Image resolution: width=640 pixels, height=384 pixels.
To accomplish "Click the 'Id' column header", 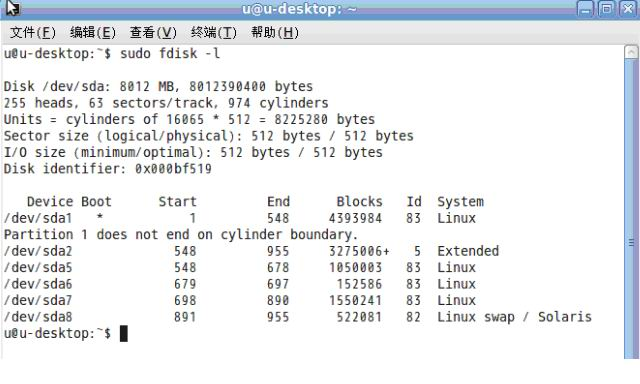I will [x=414, y=202].
